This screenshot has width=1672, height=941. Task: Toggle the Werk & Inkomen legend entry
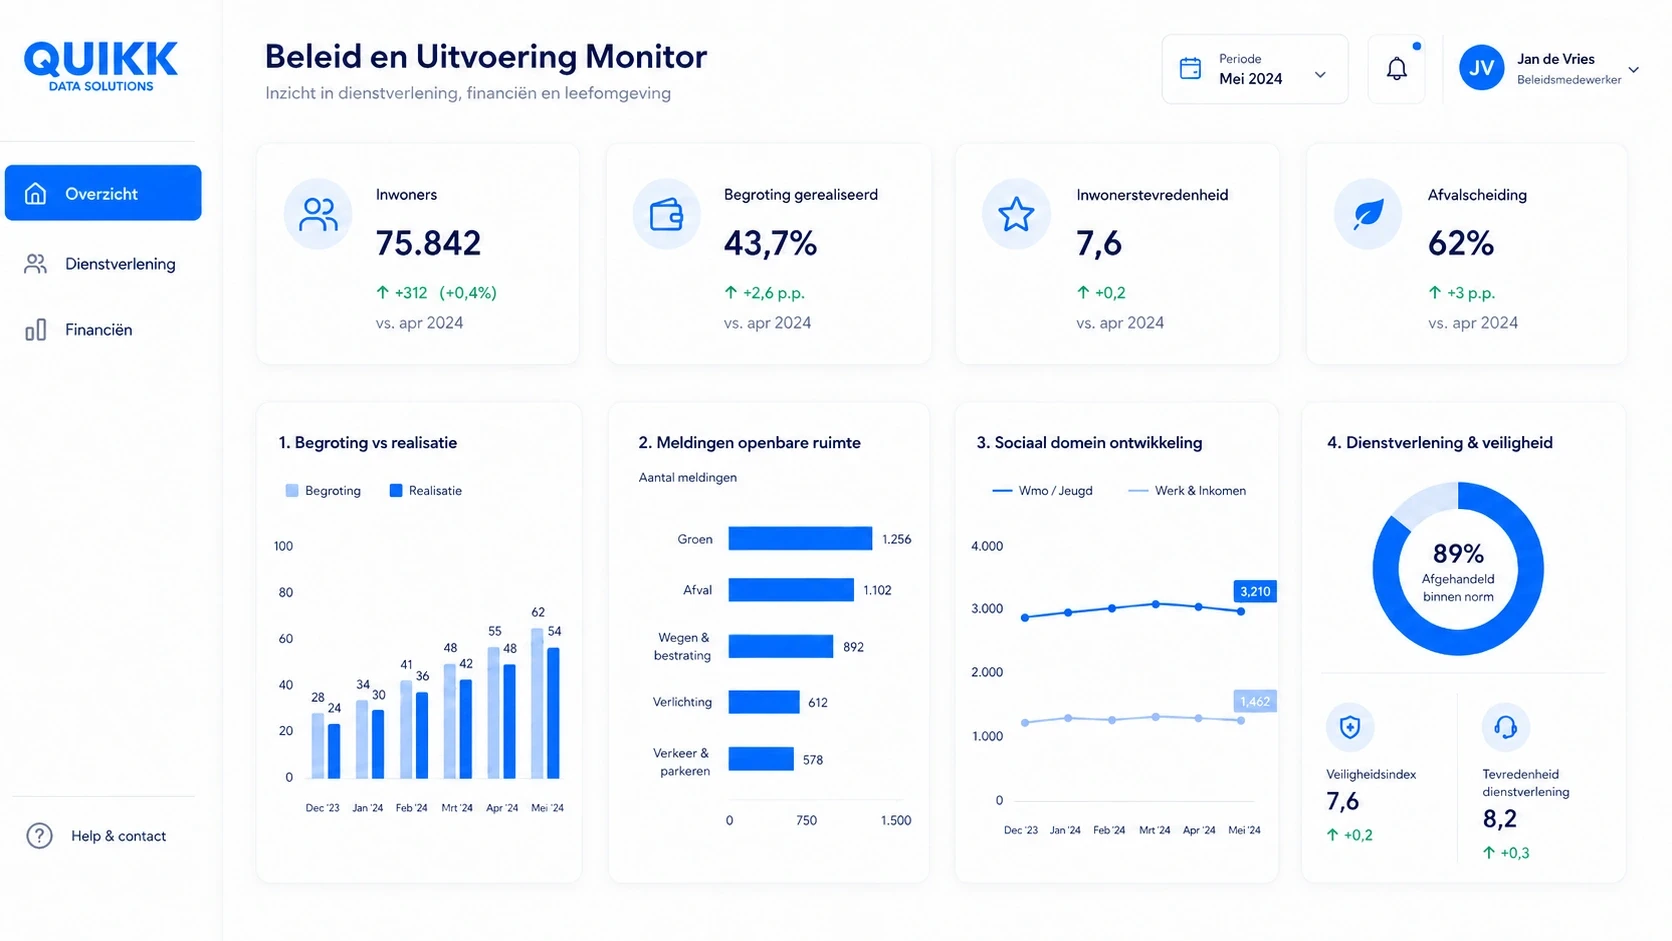point(1187,491)
